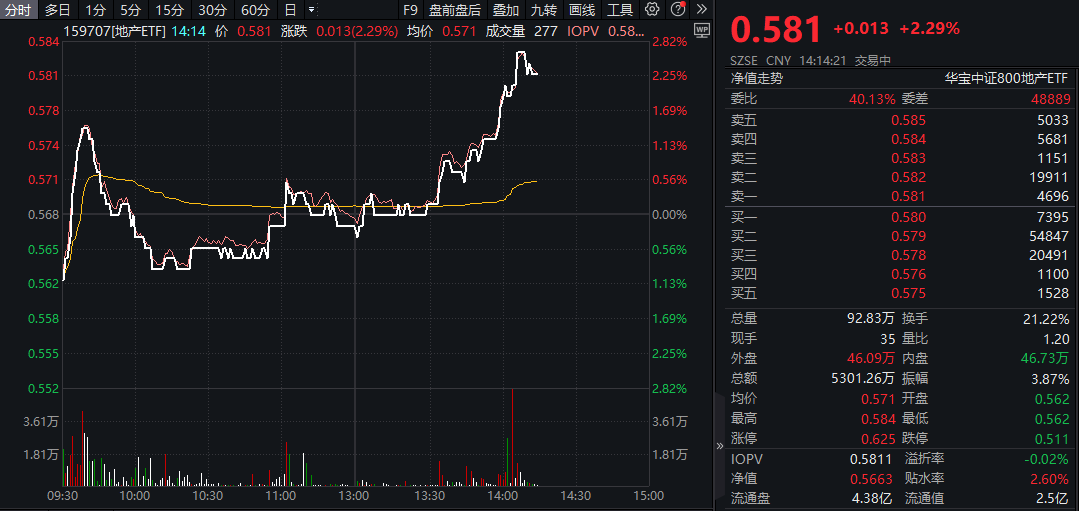Select the 卖三 ask row at 0.583

tap(900, 158)
